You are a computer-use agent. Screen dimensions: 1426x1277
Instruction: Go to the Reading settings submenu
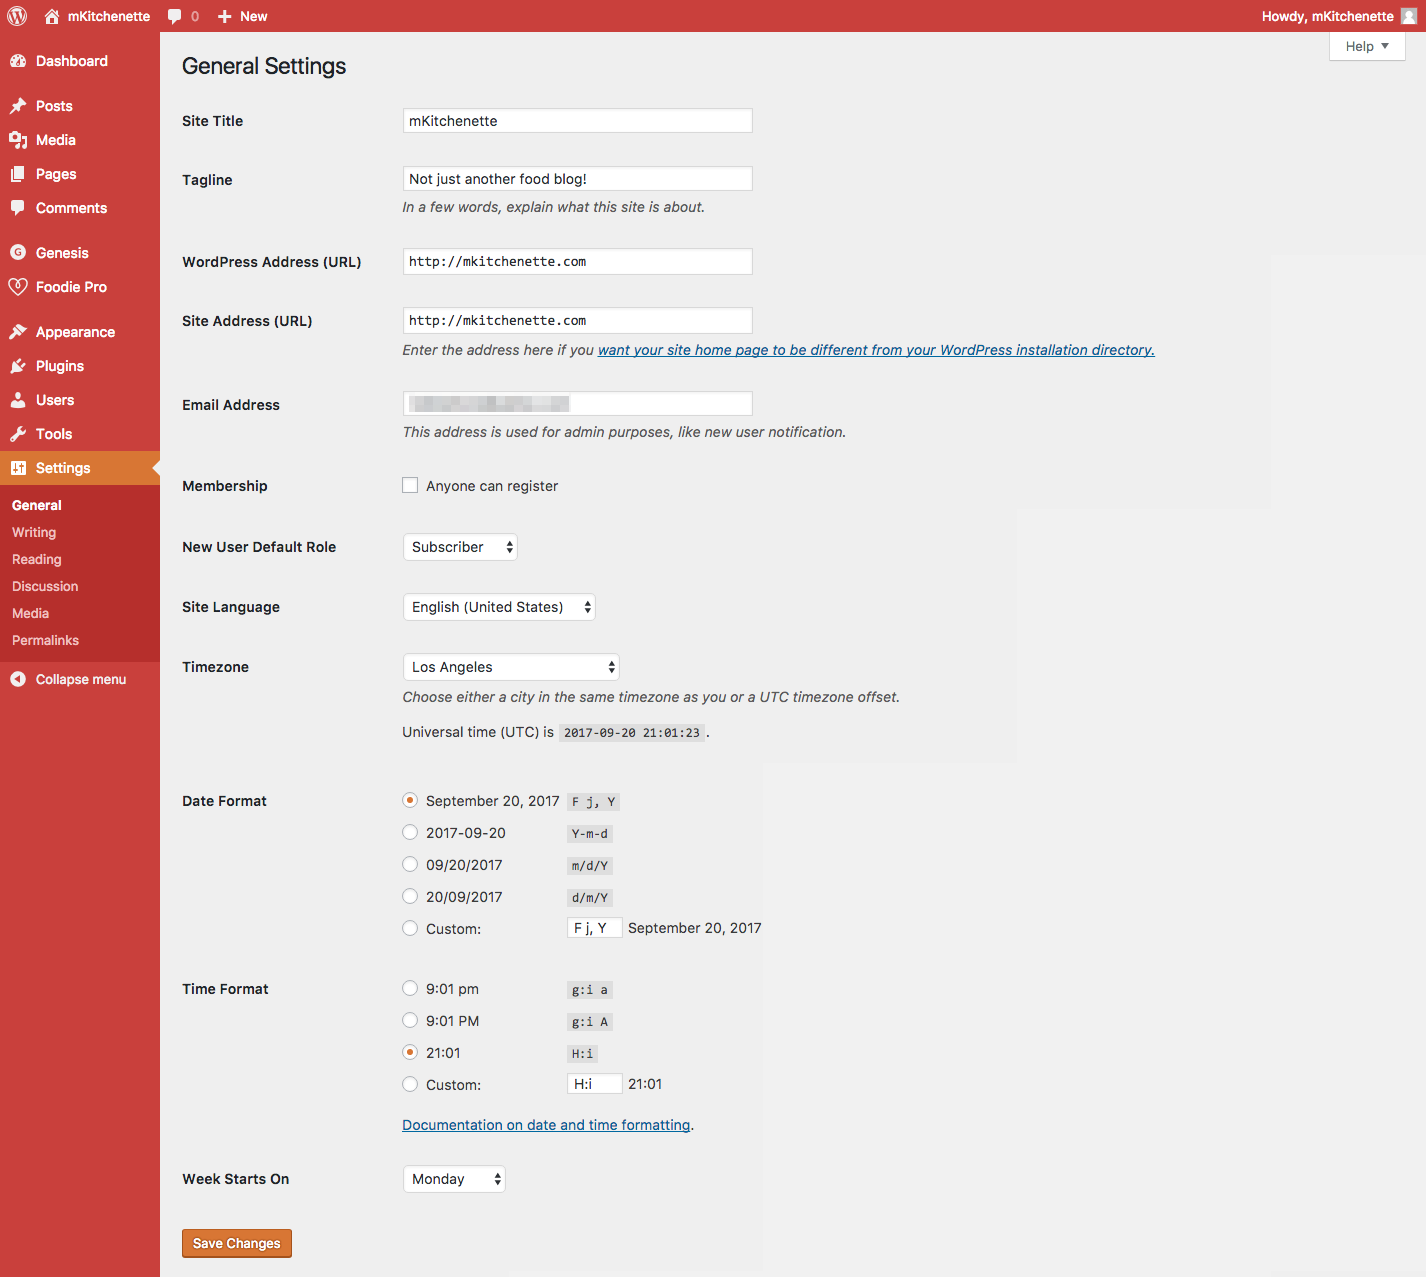[x=37, y=559]
